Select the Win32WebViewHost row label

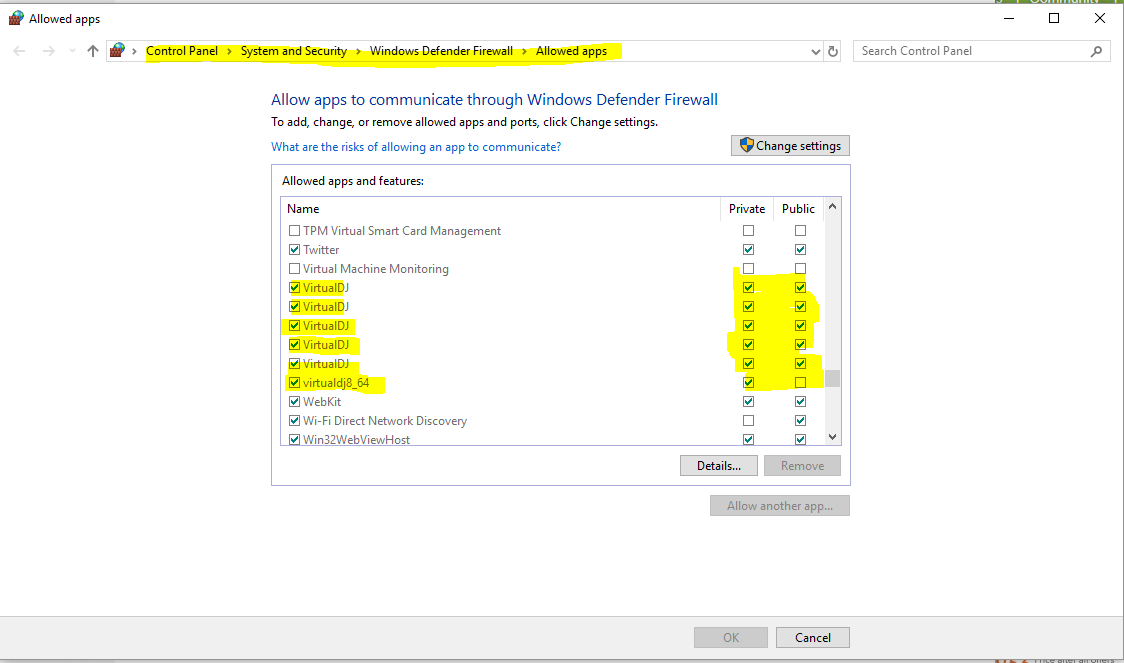pyautogui.click(x=356, y=439)
